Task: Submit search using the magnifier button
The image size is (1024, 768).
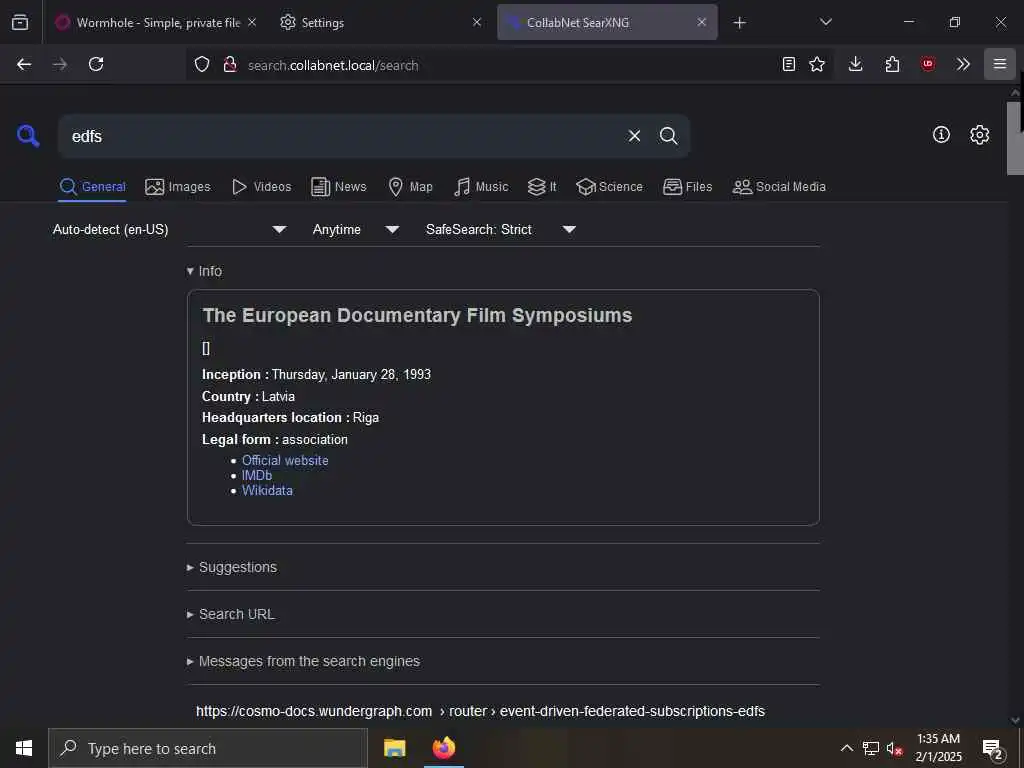Action: (x=668, y=136)
